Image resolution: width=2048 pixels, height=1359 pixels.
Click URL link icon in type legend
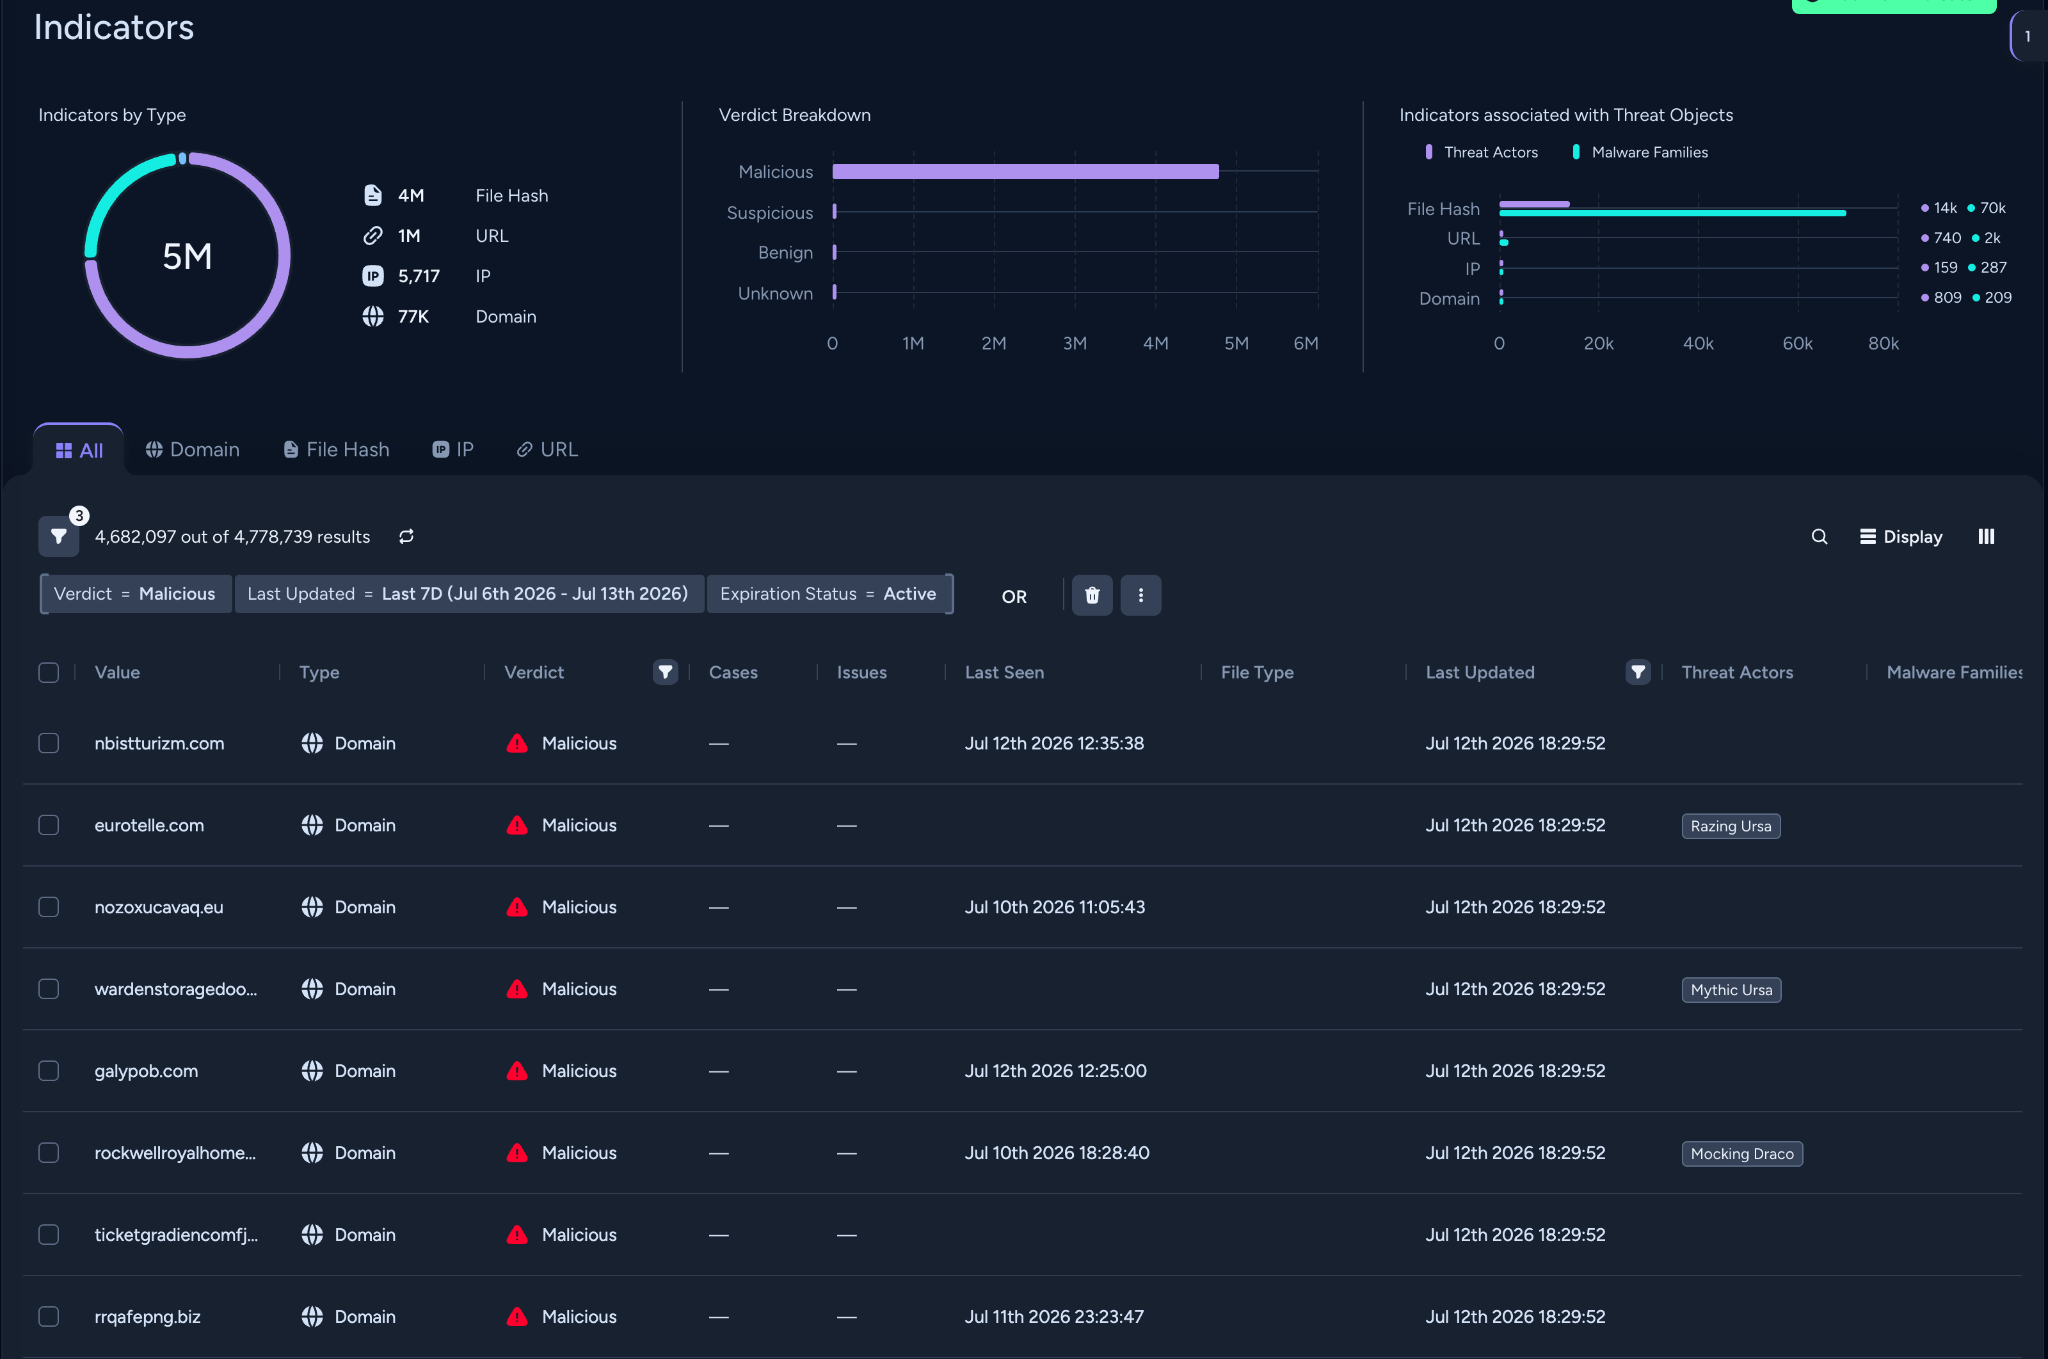coord(373,236)
